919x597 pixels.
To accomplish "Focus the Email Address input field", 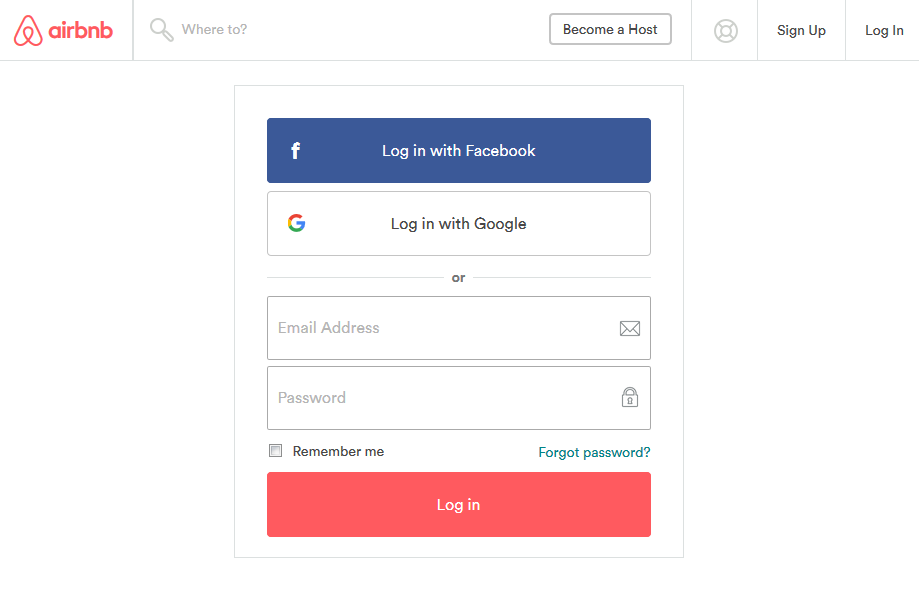I will (x=440, y=328).
